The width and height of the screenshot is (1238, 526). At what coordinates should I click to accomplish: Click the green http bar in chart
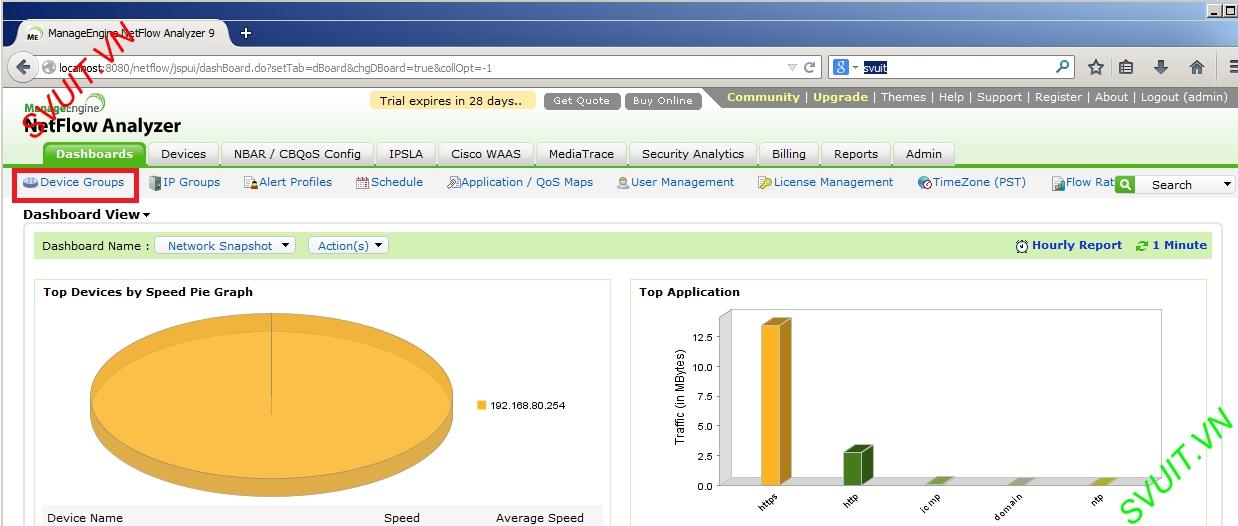pos(858,466)
